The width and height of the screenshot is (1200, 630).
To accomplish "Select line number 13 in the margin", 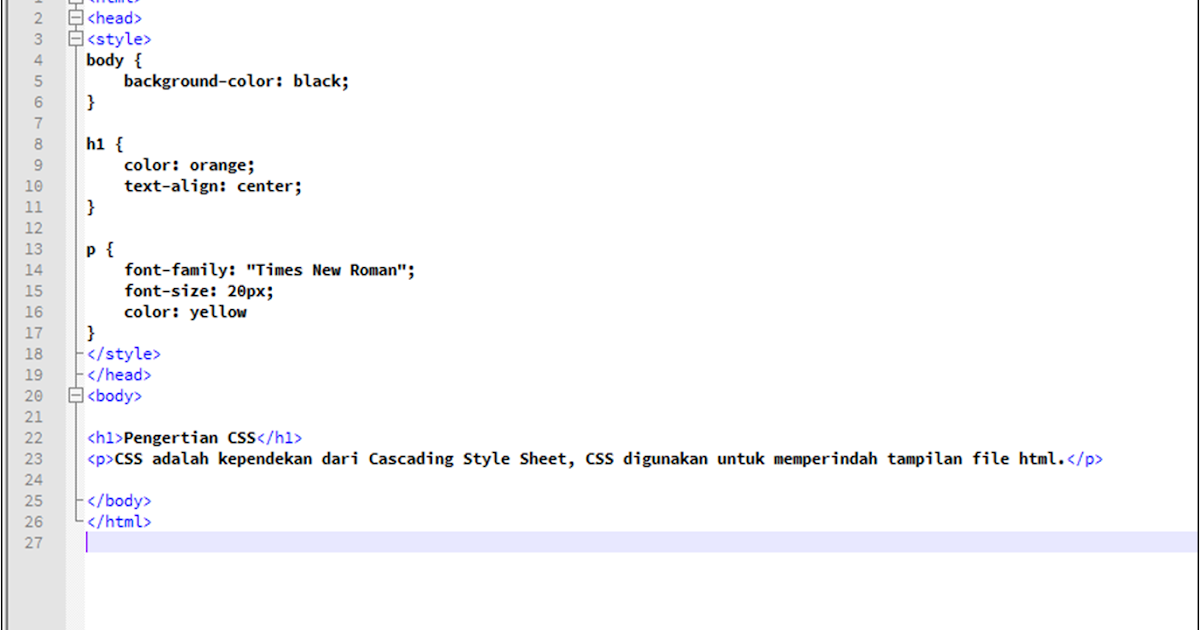I will [34, 249].
